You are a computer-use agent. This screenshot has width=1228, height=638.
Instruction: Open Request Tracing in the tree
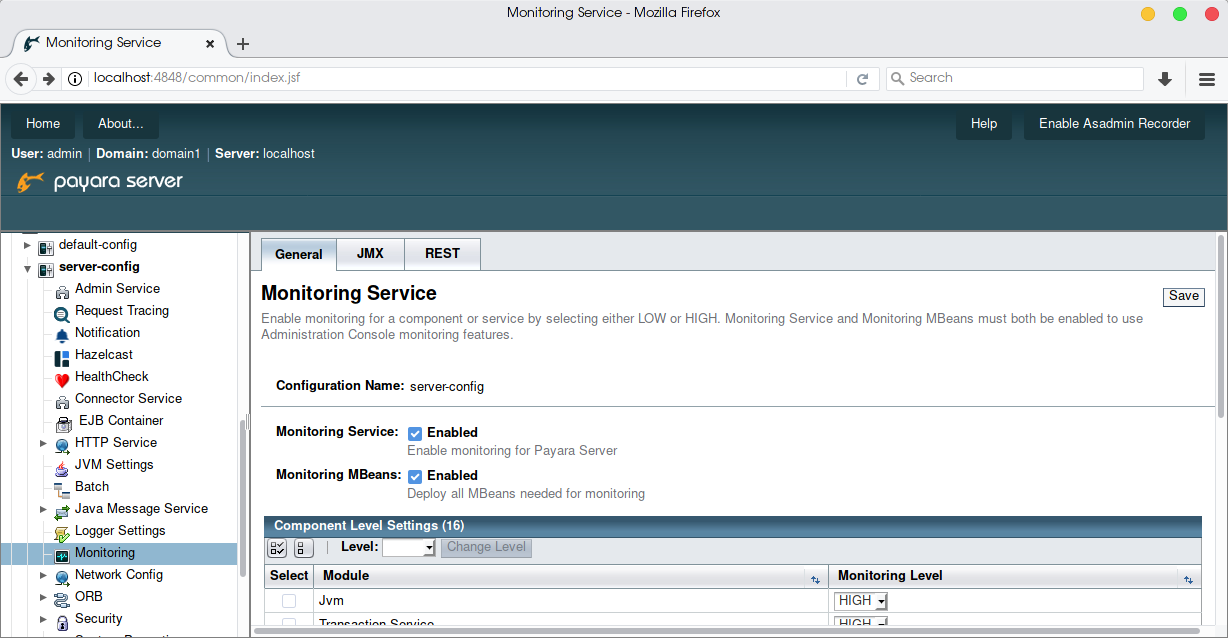click(122, 311)
